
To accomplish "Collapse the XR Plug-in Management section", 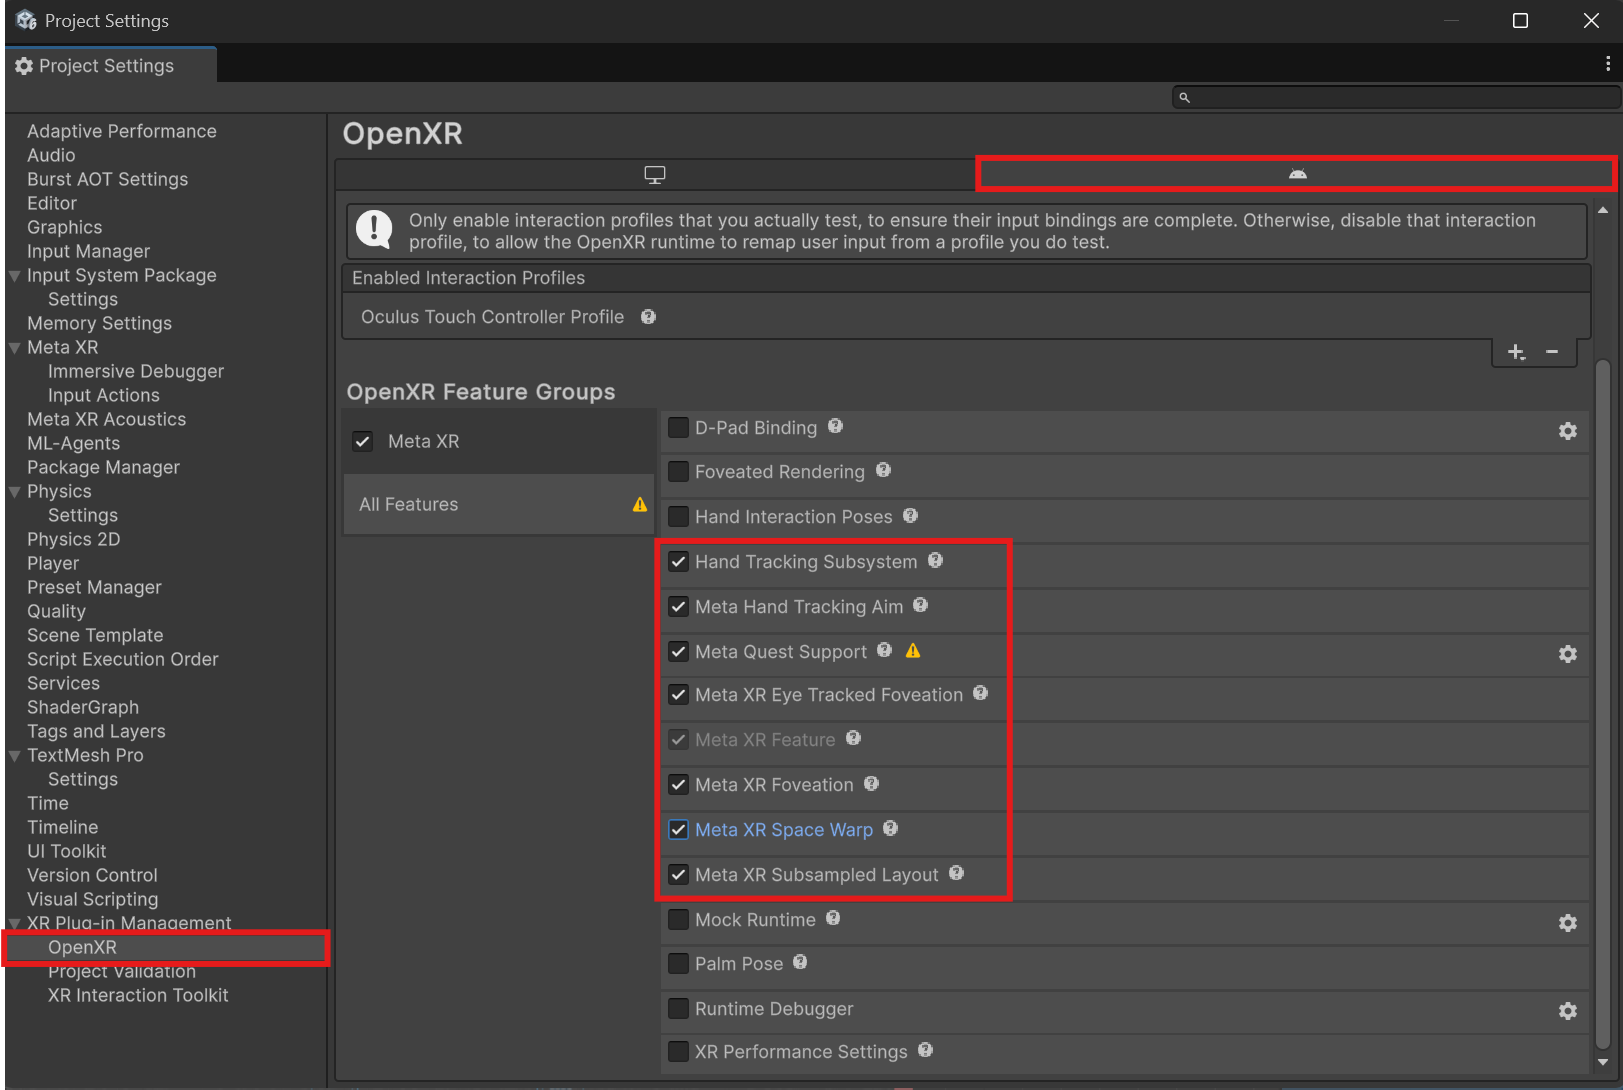I will click(15, 923).
